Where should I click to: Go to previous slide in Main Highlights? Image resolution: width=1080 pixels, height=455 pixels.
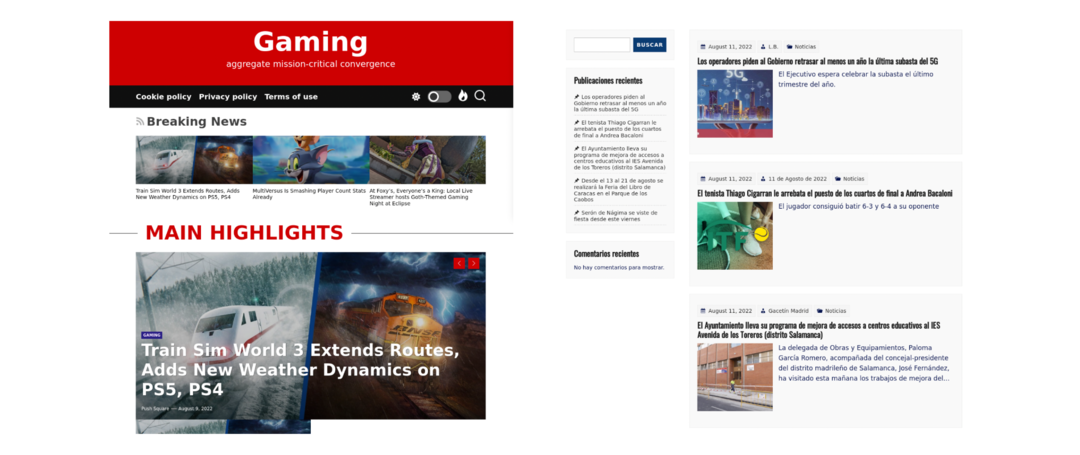click(459, 263)
